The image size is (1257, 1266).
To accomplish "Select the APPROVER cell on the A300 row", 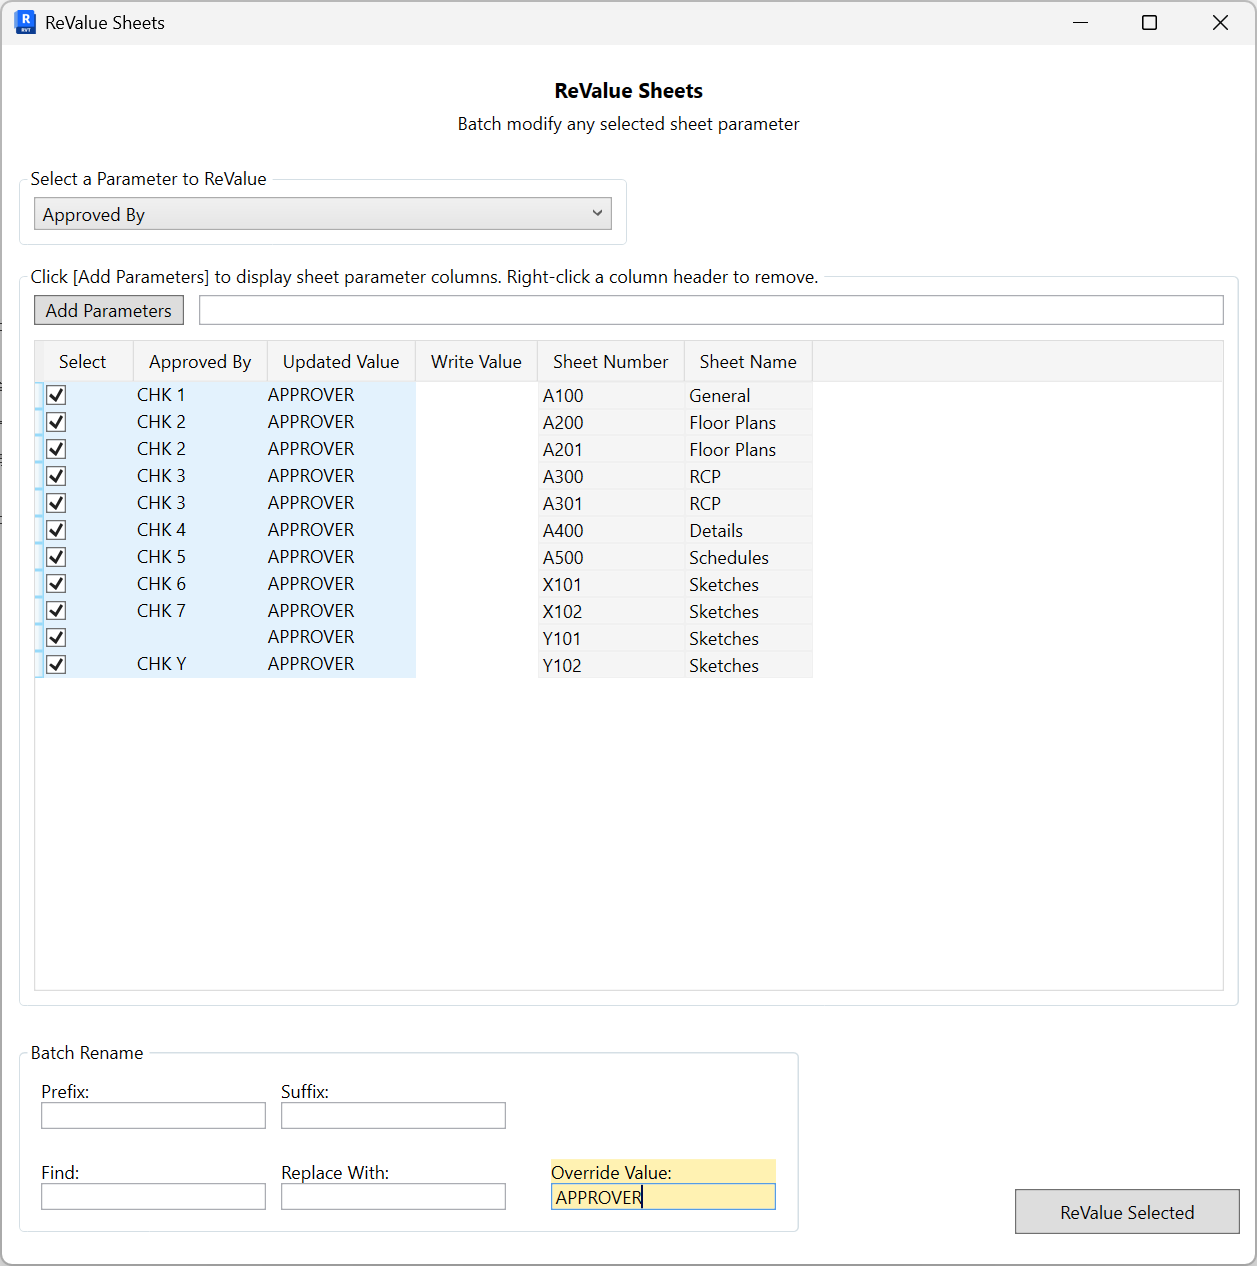I will (310, 476).
